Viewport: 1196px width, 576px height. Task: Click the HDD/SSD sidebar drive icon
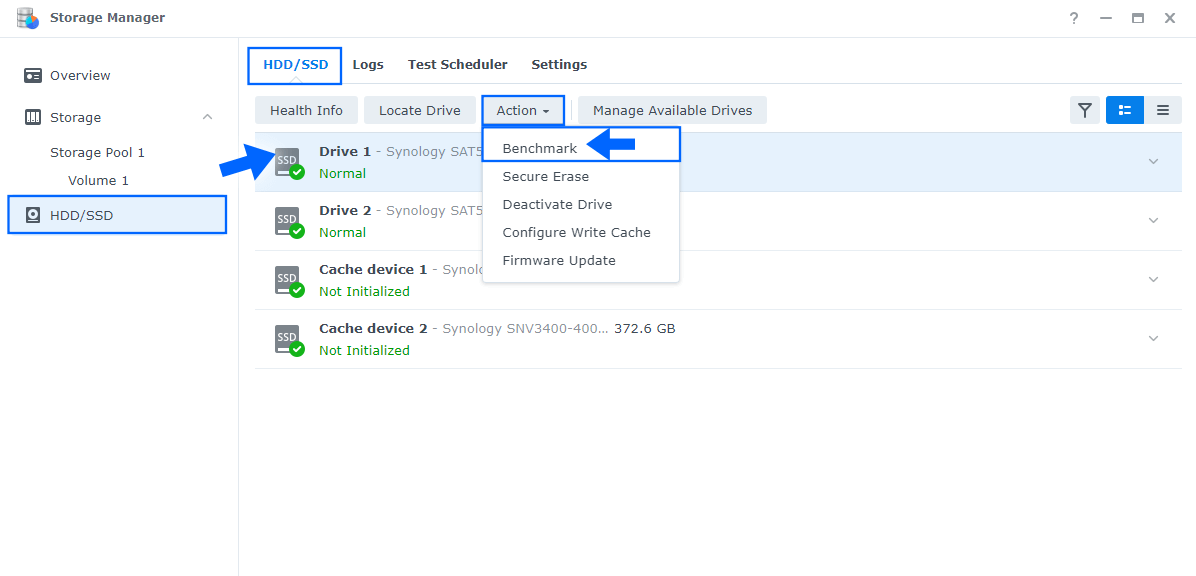(33, 215)
